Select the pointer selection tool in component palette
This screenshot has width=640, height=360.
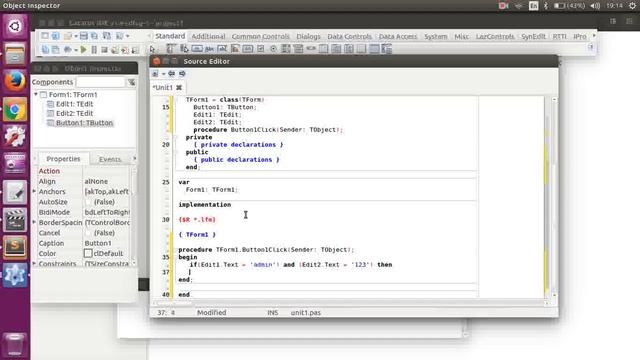point(152,49)
